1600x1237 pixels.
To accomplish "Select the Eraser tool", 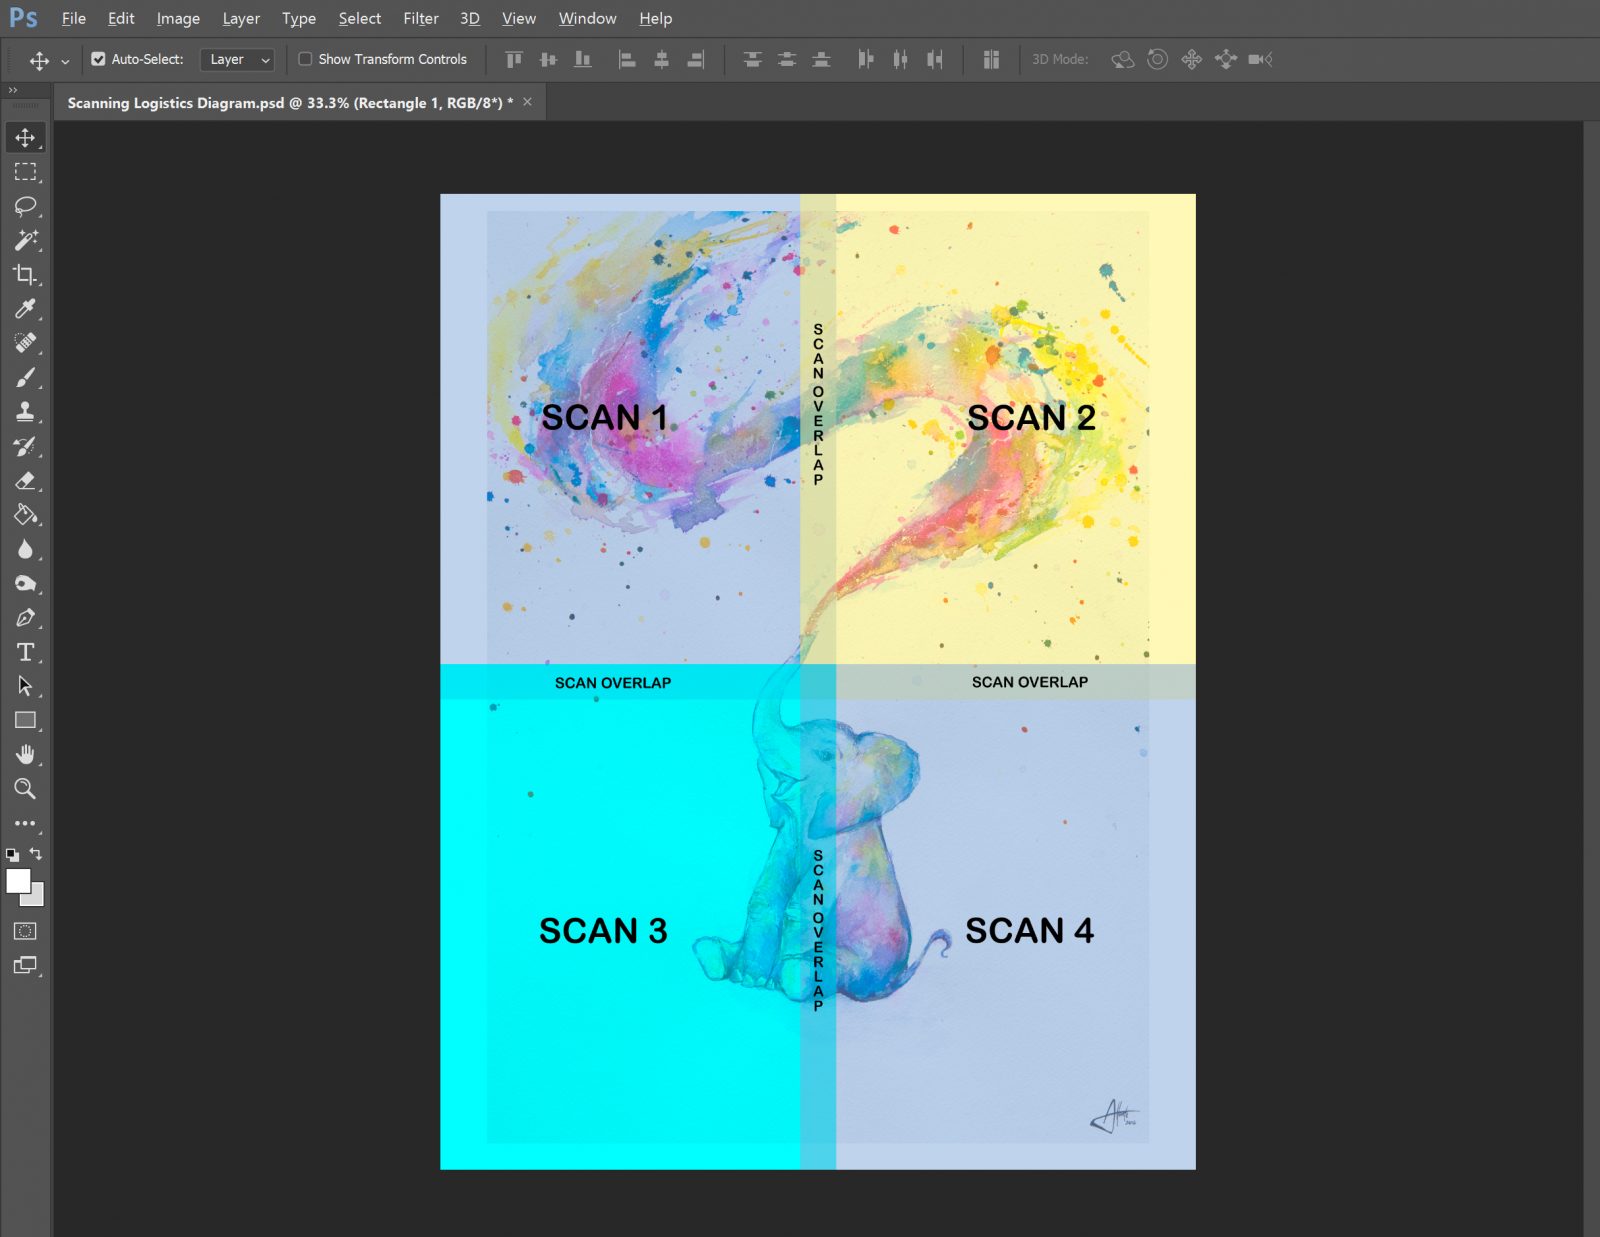I will pos(25,480).
